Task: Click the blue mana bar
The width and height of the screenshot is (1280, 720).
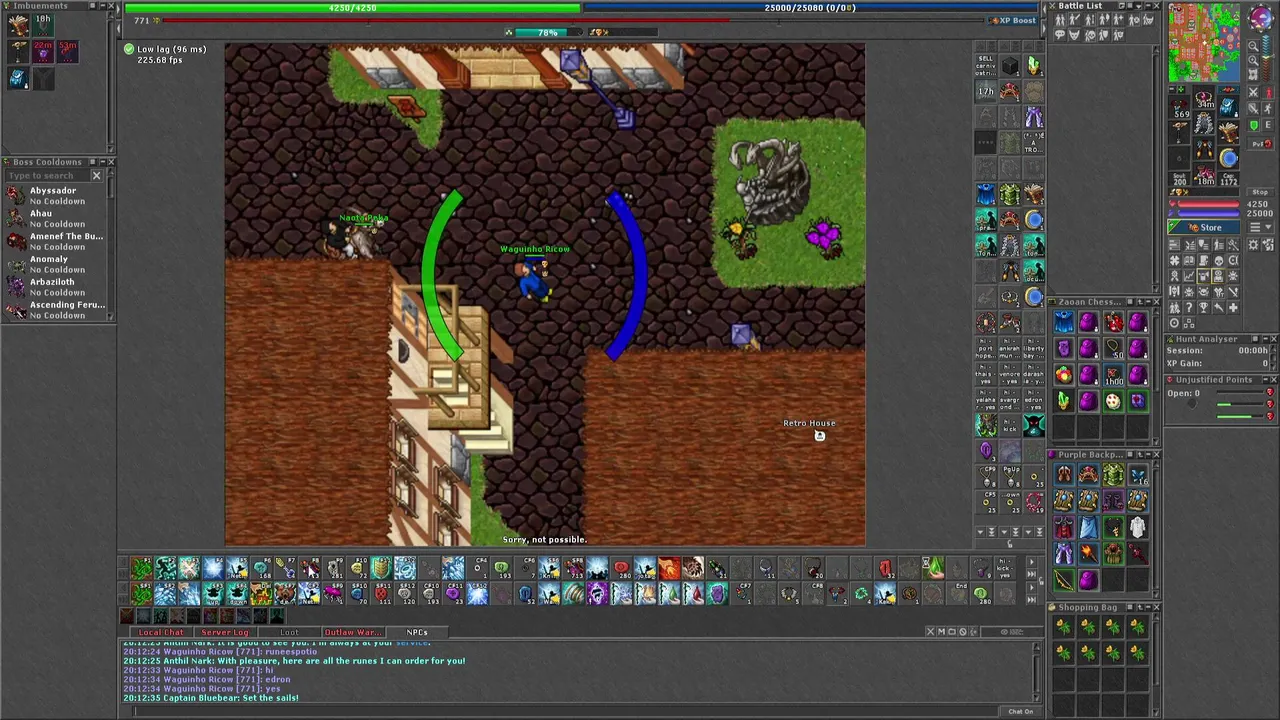Action: [x=810, y=7]
